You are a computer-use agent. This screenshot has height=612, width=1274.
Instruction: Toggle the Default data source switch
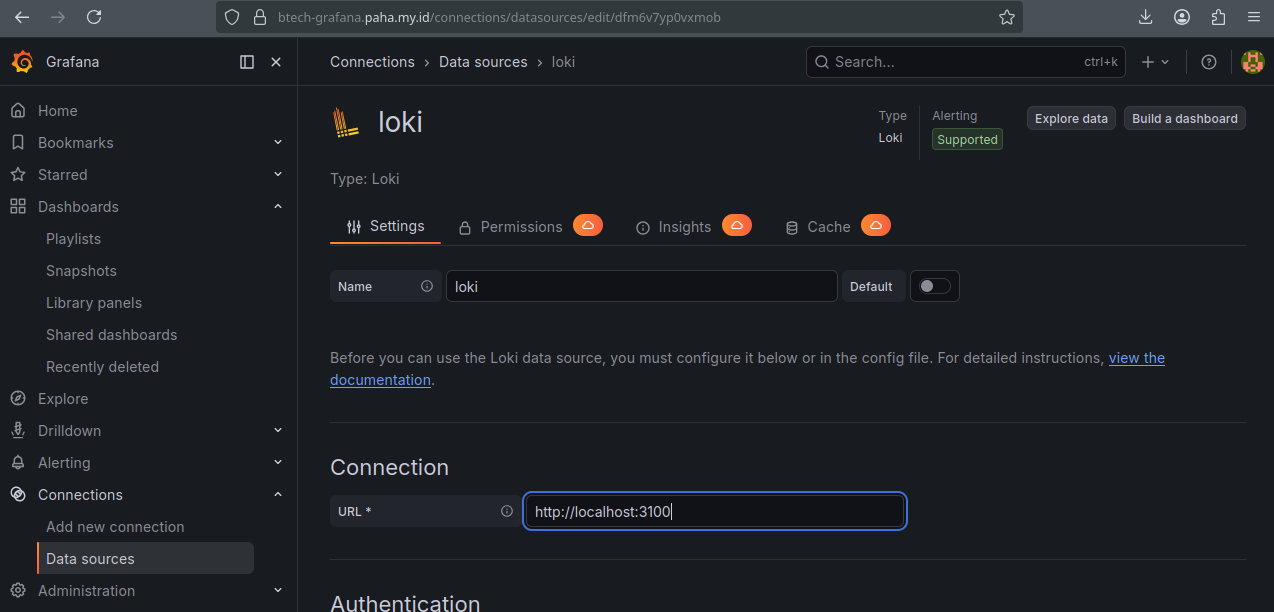pos(935,286)
